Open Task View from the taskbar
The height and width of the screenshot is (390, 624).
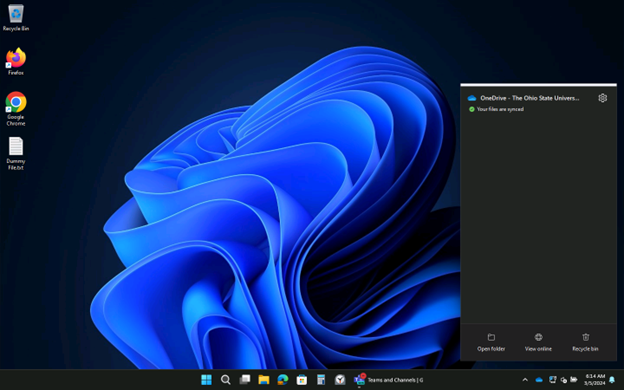tap(245, 380)
